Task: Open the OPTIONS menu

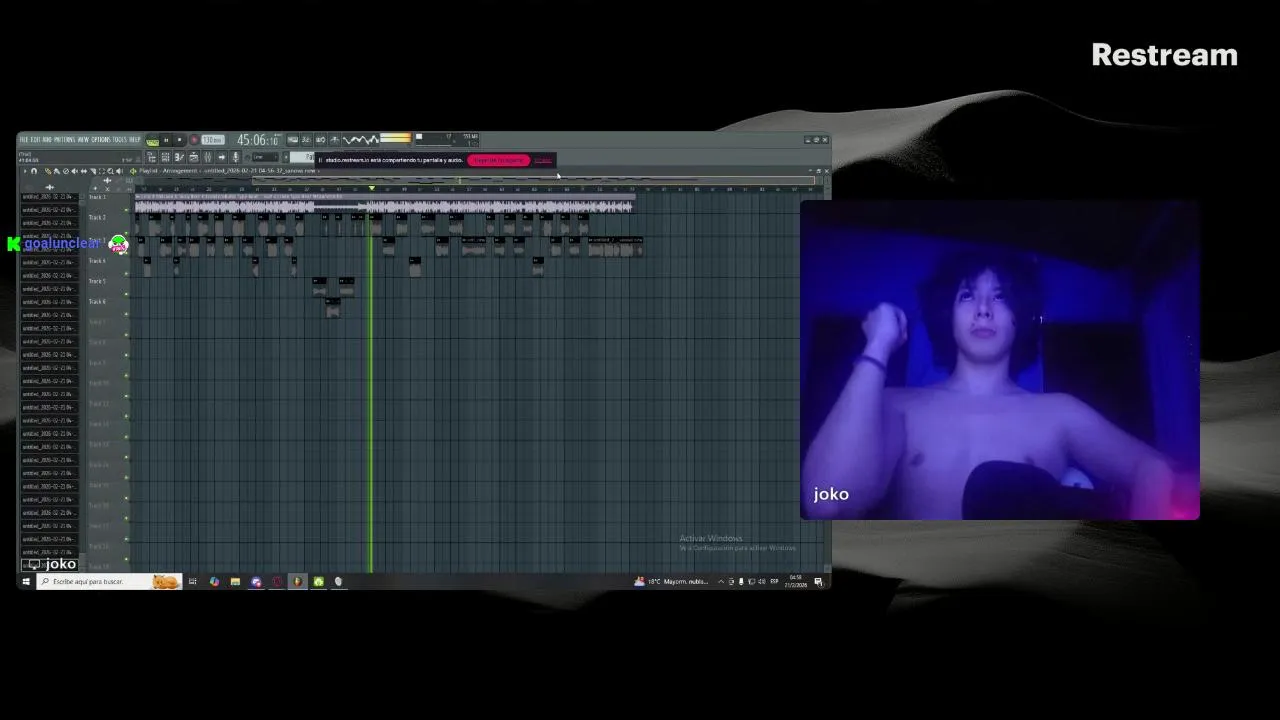Action: (101, 140)
